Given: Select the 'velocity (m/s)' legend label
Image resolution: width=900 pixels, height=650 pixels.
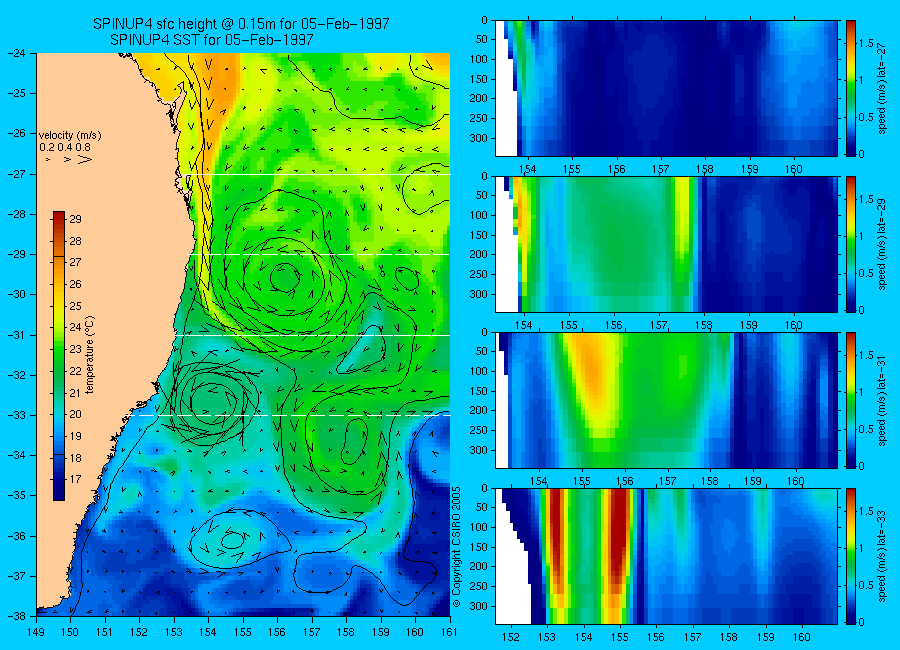Looking at the screenshot, I should (x=70, y=136).
